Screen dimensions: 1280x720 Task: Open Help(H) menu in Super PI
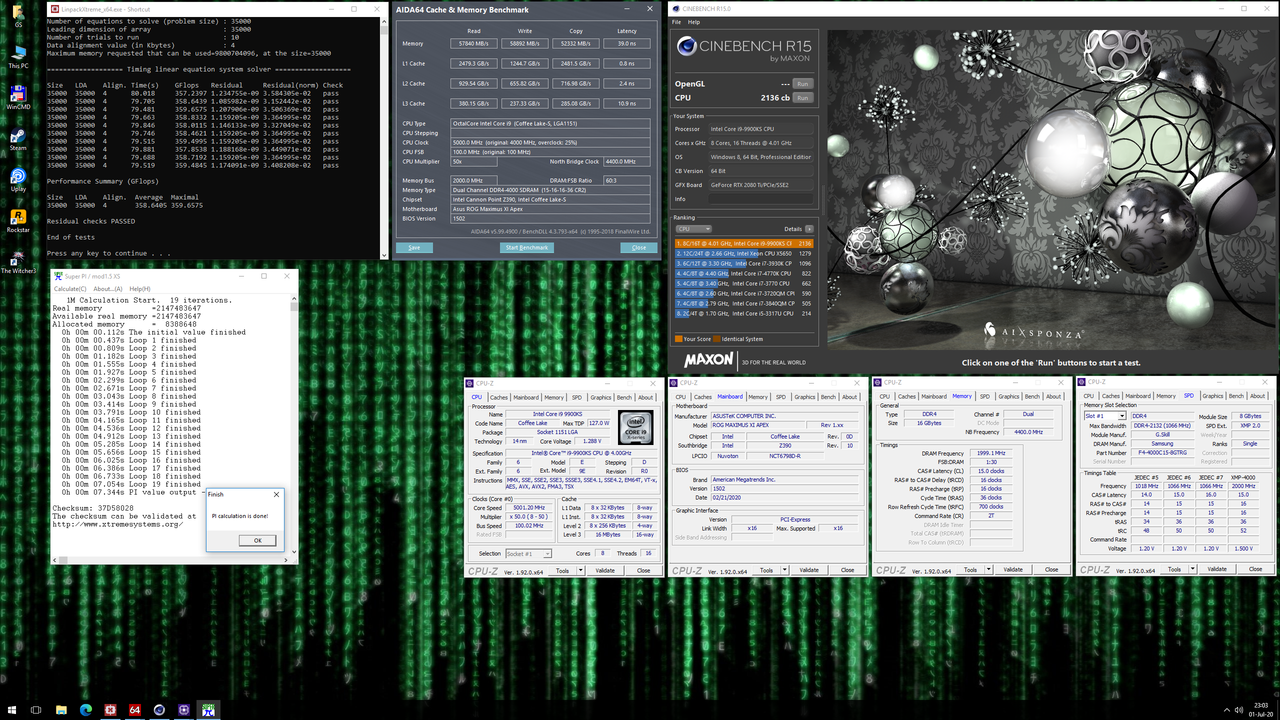pos(140,289)
